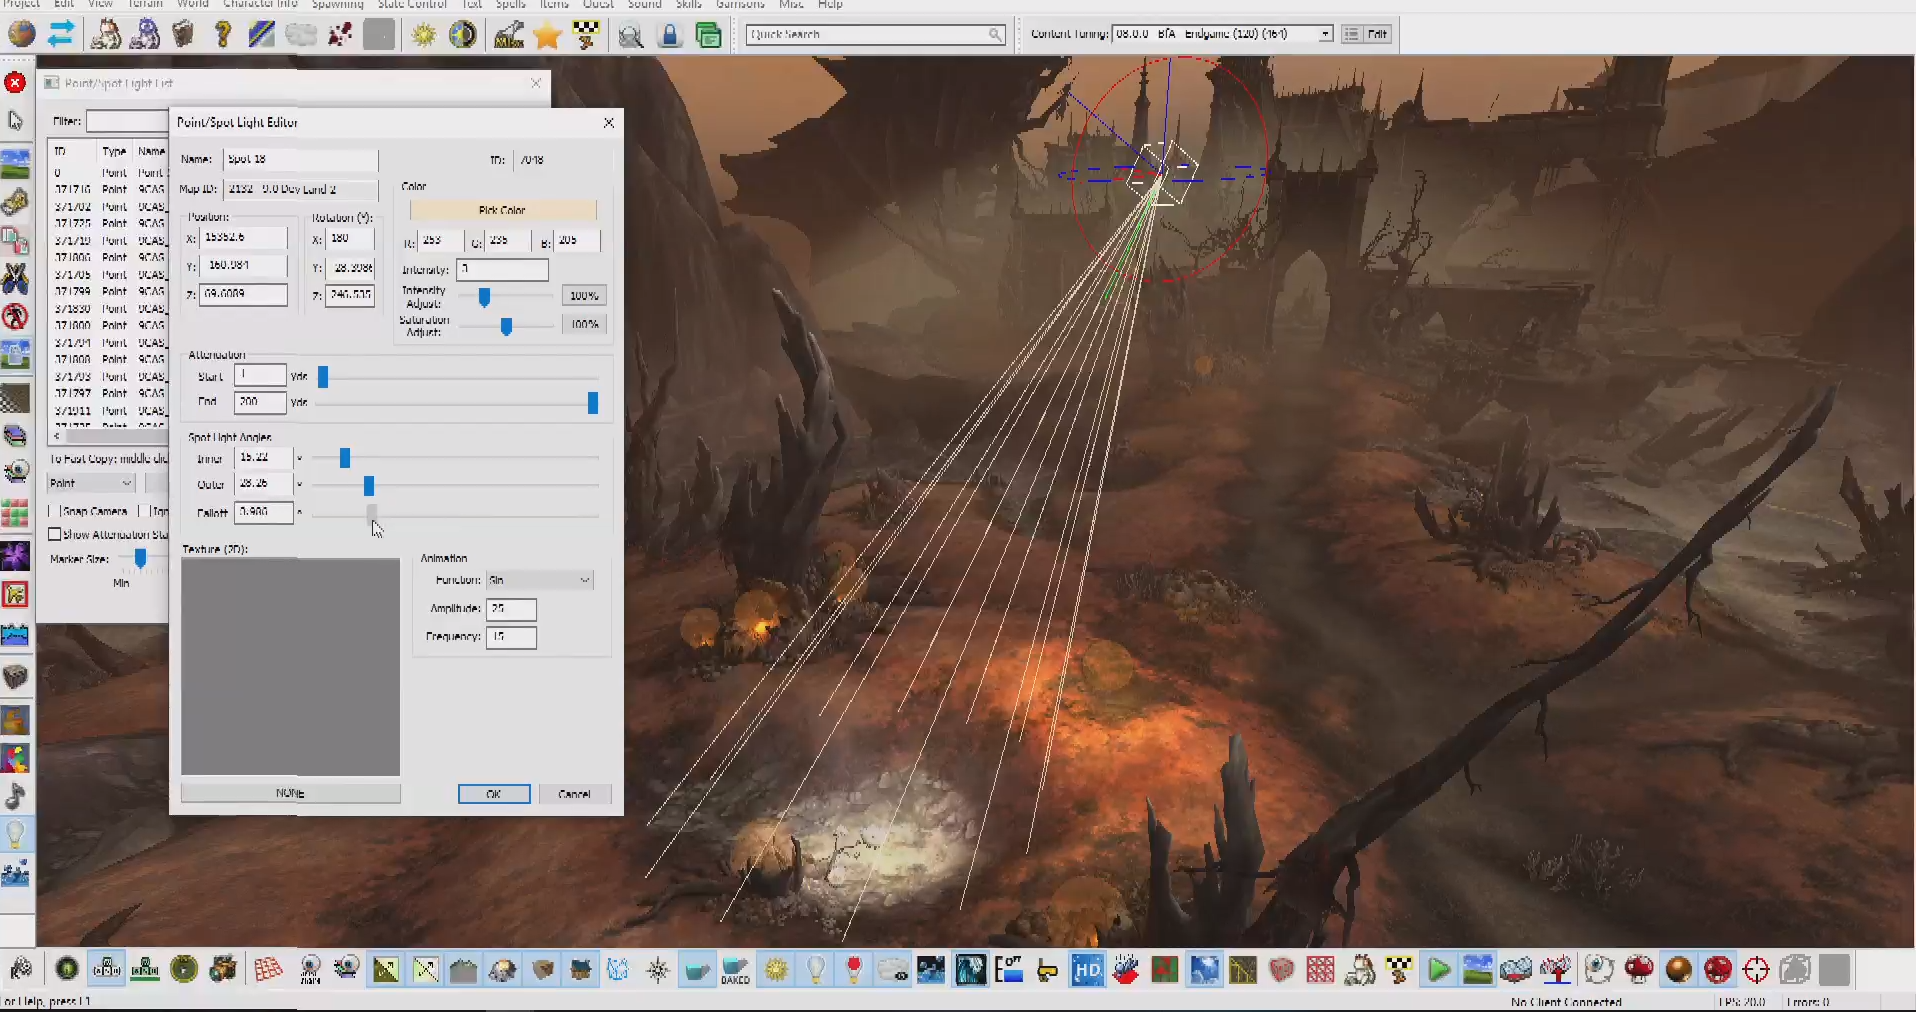Toggle the HD icon in bottom toolbar
The image size is (1916, 1012).
pyautogui.click(x=1087, y=969)
